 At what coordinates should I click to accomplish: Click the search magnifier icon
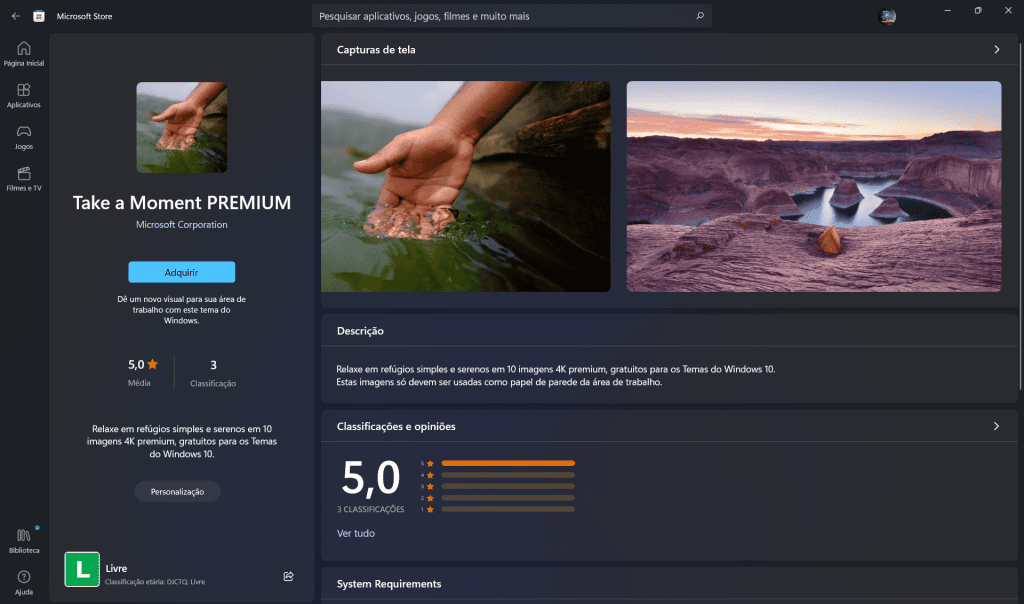pos(700,16)
